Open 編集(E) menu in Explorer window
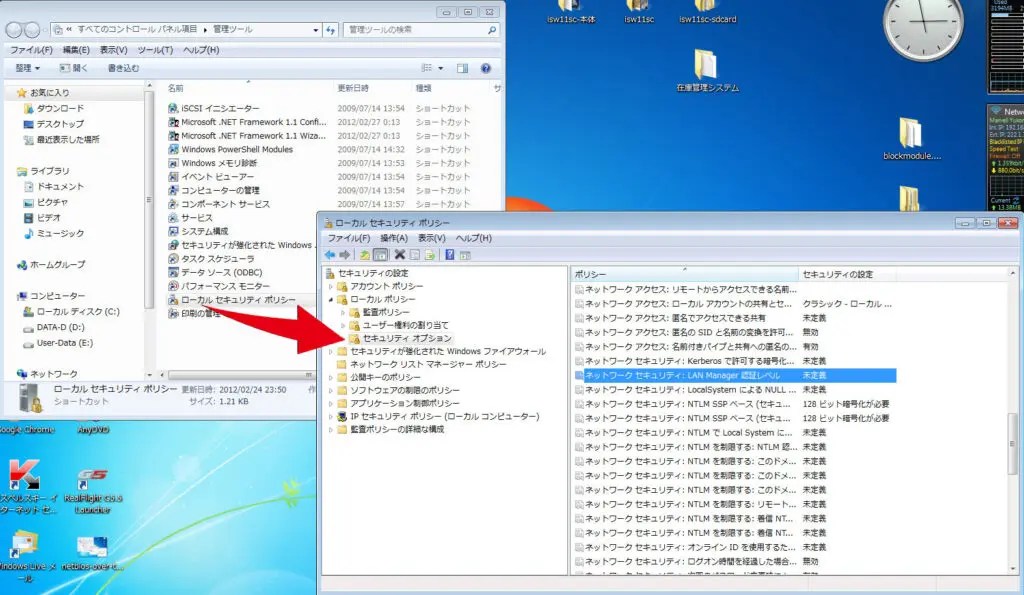Viewport: 1024px width, 595px height. point(76,50)
